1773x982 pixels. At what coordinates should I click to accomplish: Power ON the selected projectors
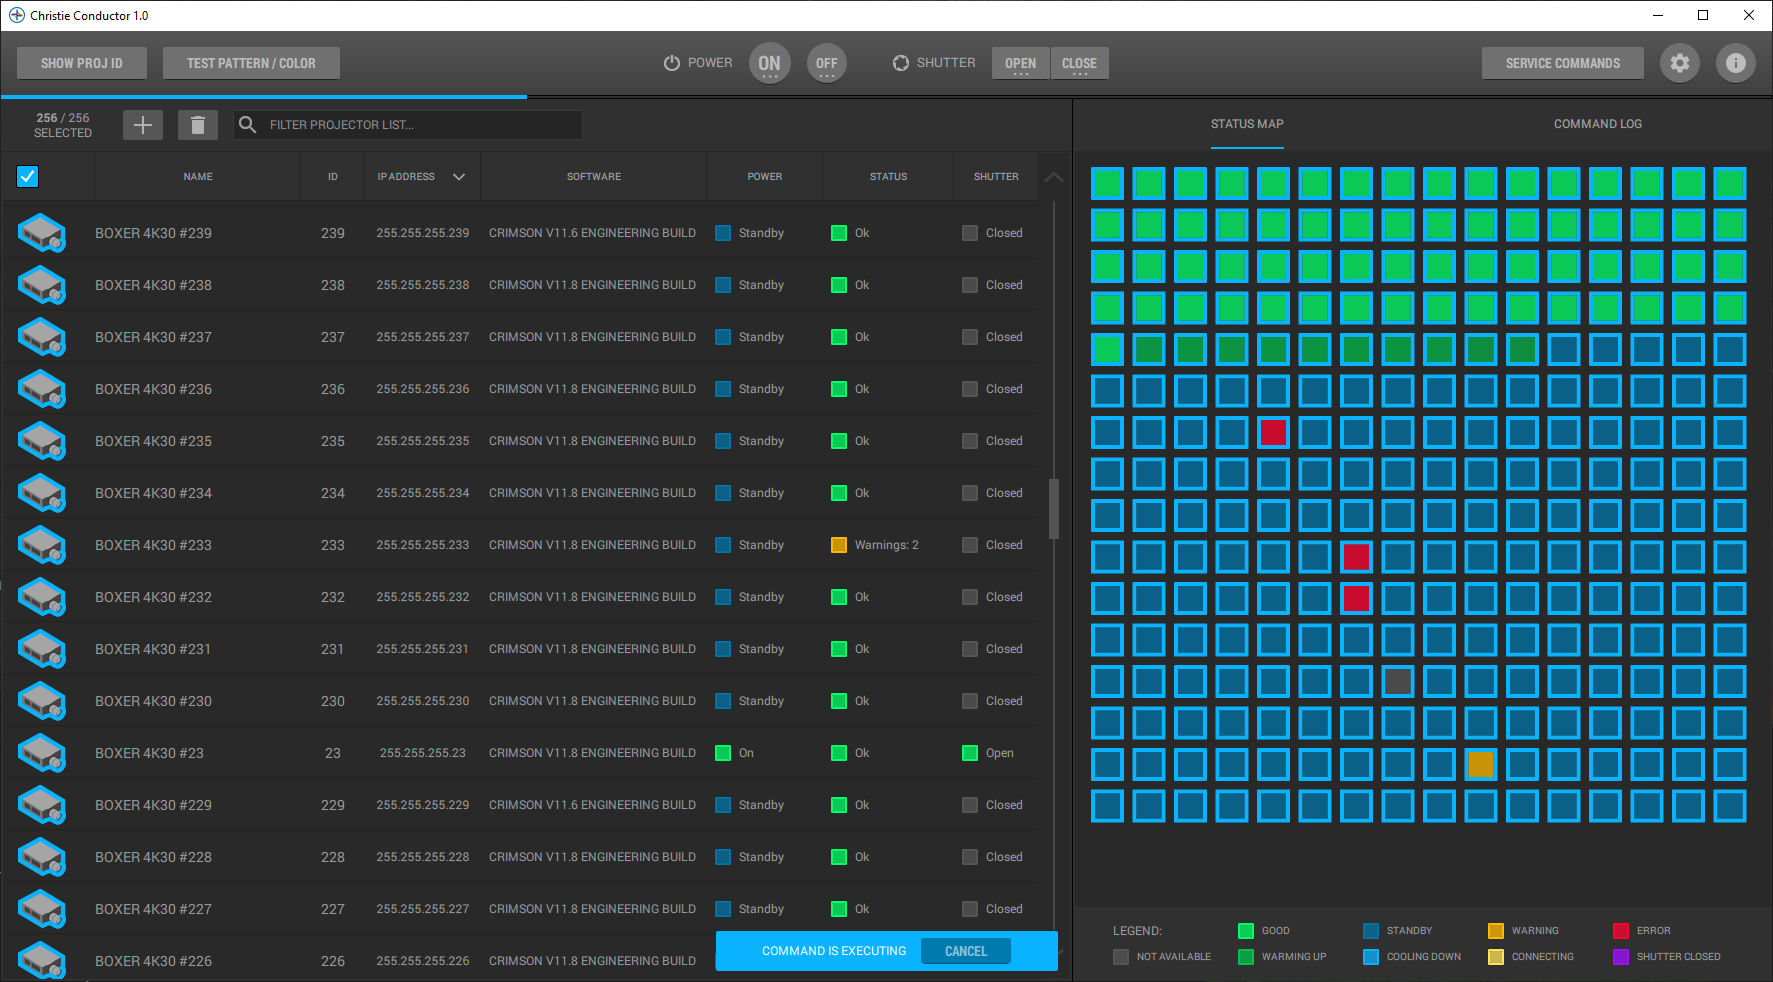click(x=769, y=62)
